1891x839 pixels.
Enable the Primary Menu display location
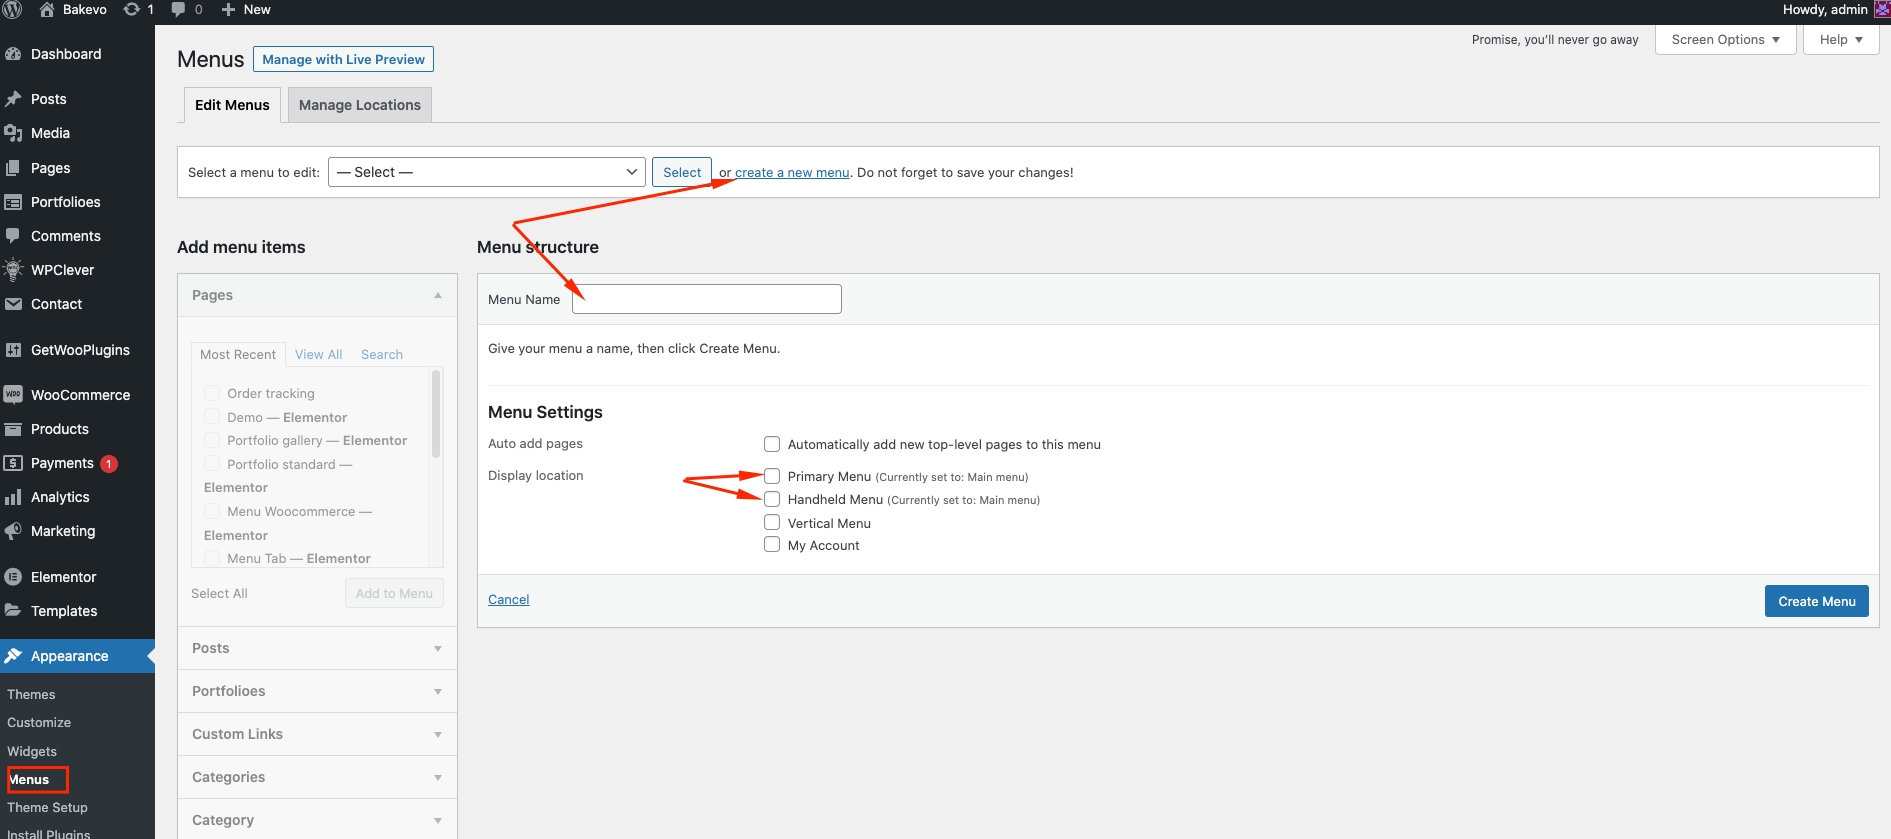click(772, 476)
